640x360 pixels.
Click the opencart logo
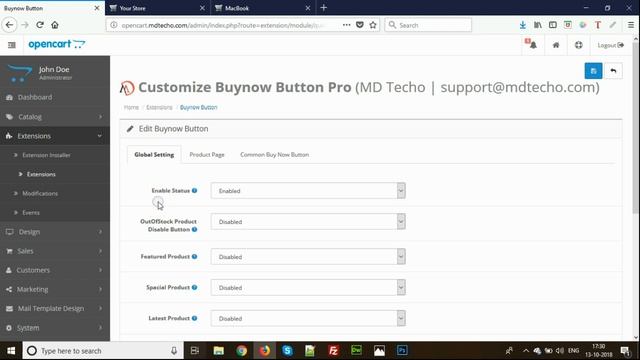click(57, 44)
